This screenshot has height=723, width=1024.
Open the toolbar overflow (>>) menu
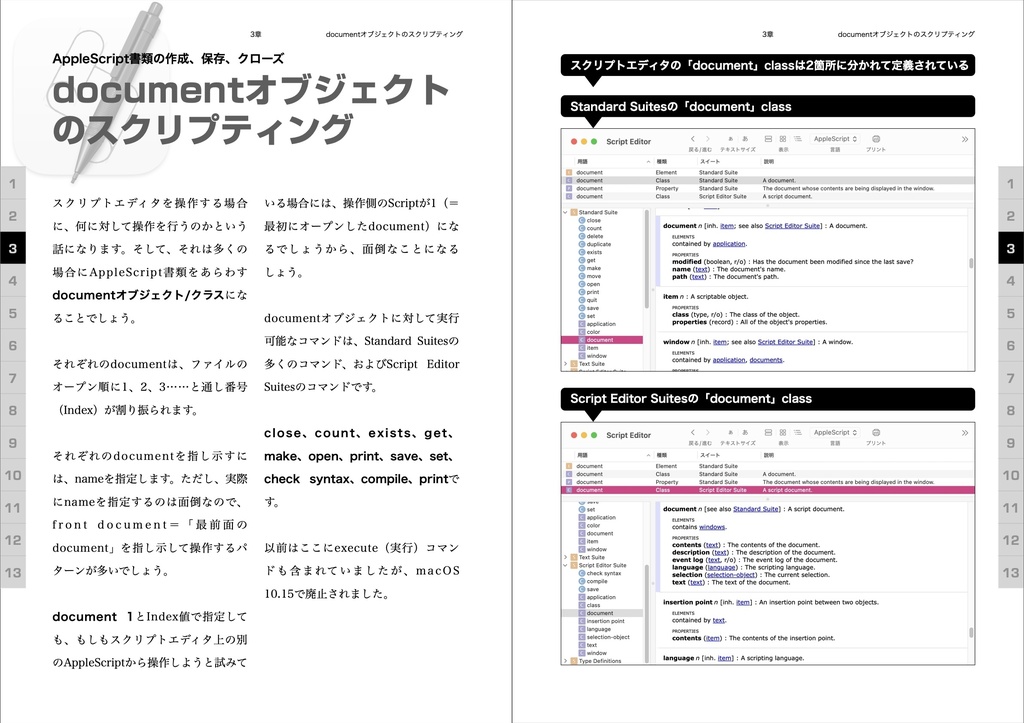pyautogui.click(x=964, y=138)
